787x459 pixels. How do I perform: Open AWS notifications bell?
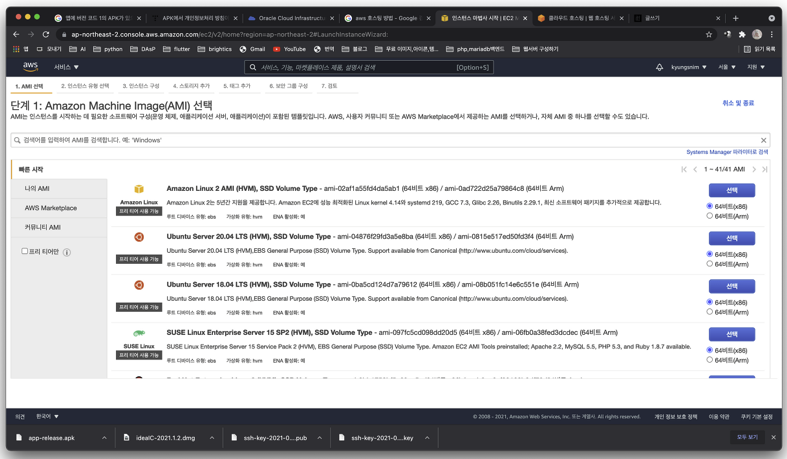point(659,67)
